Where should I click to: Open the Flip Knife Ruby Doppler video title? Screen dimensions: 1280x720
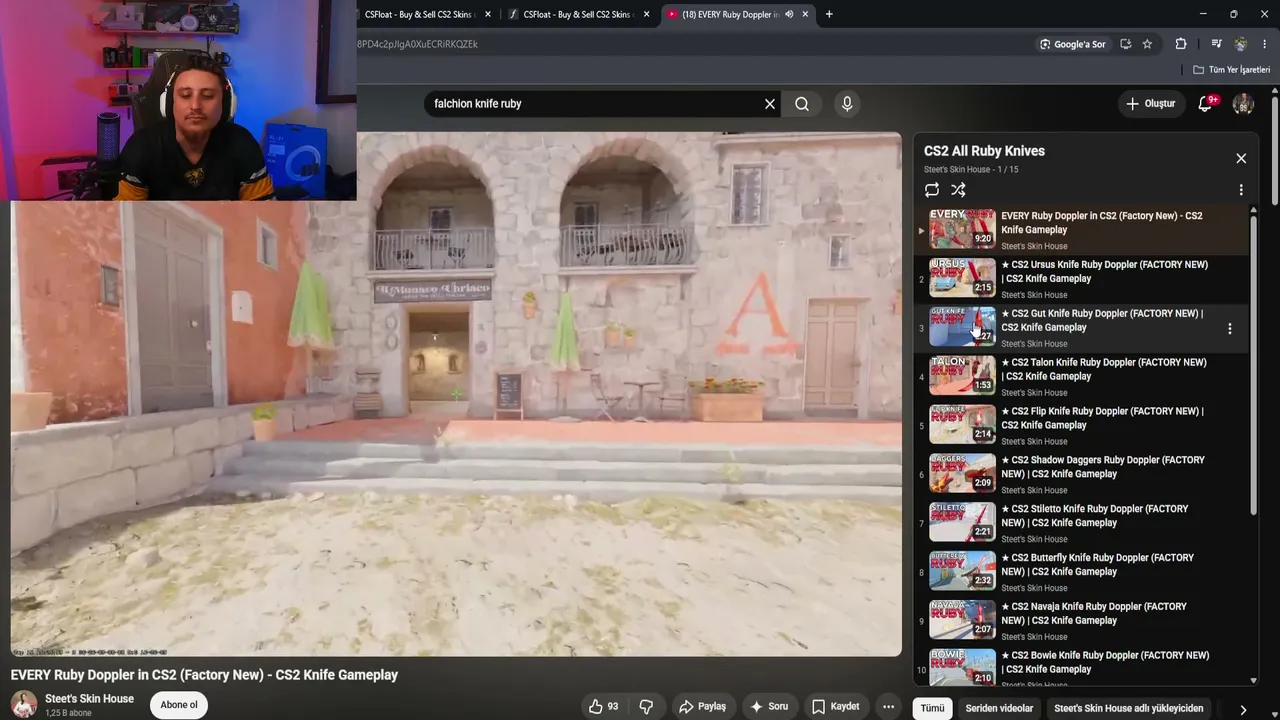pos(1103,418)
